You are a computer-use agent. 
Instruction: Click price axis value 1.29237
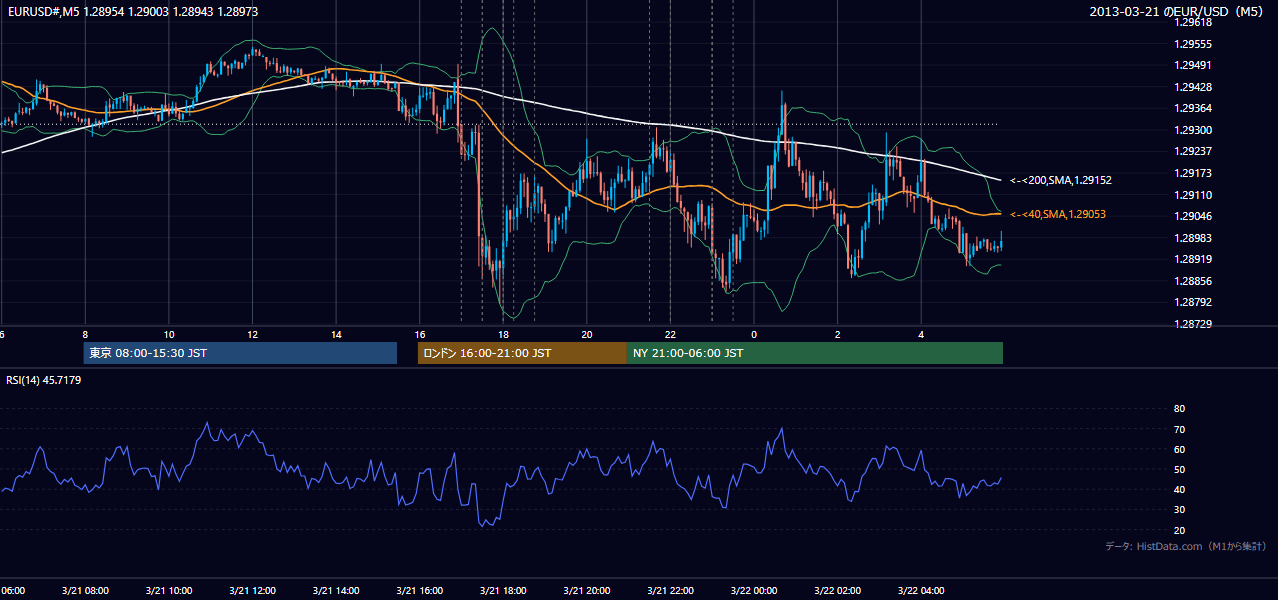point(1194,152)
